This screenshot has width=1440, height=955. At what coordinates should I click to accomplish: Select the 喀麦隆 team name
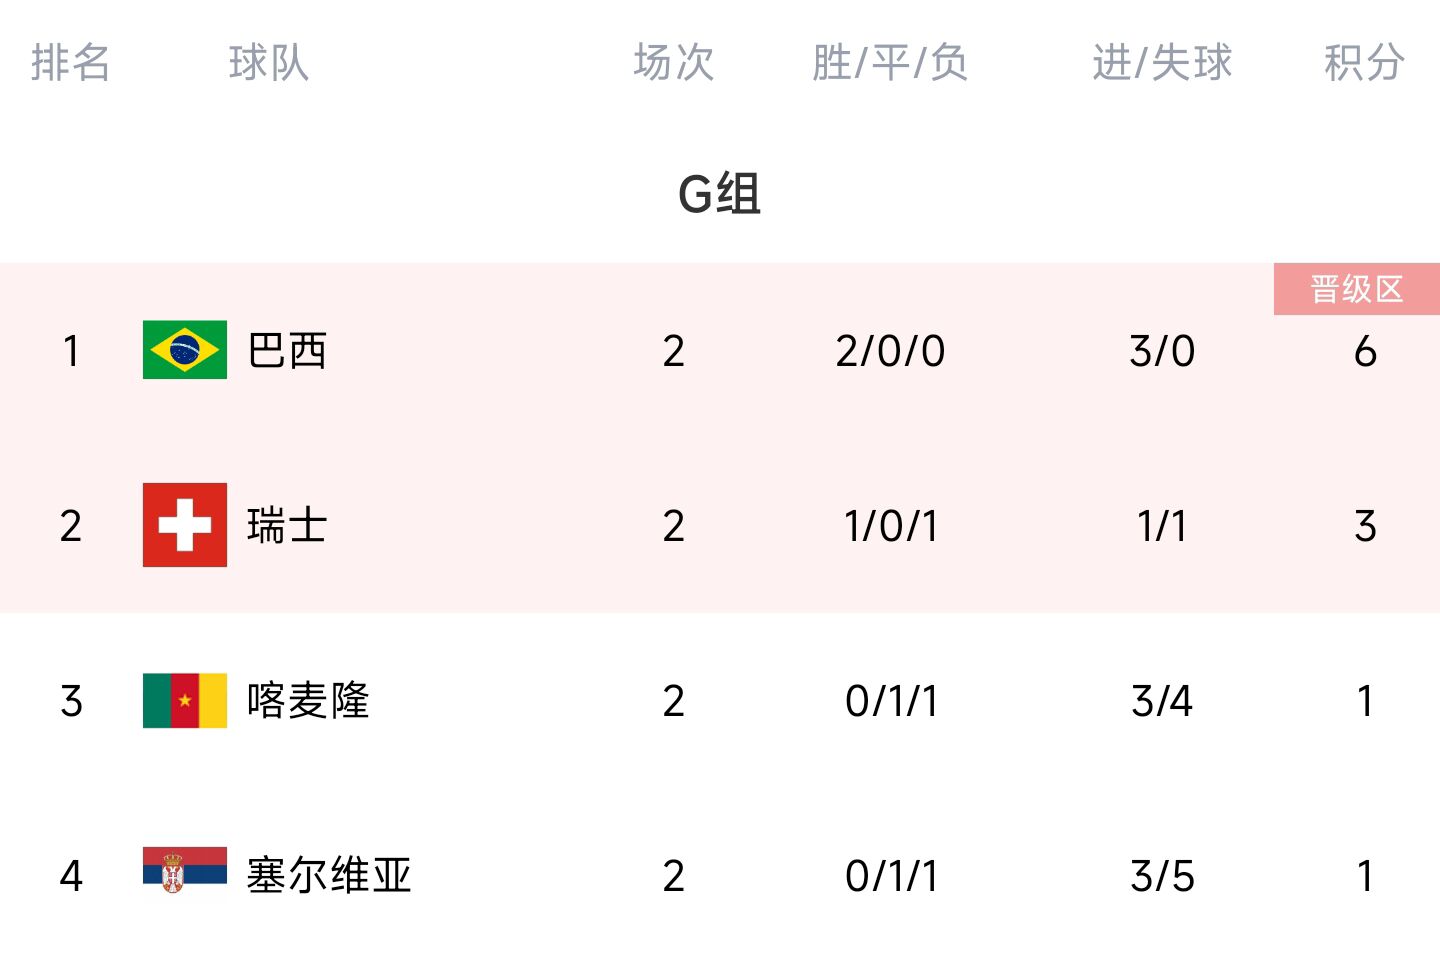pos(308,701)
